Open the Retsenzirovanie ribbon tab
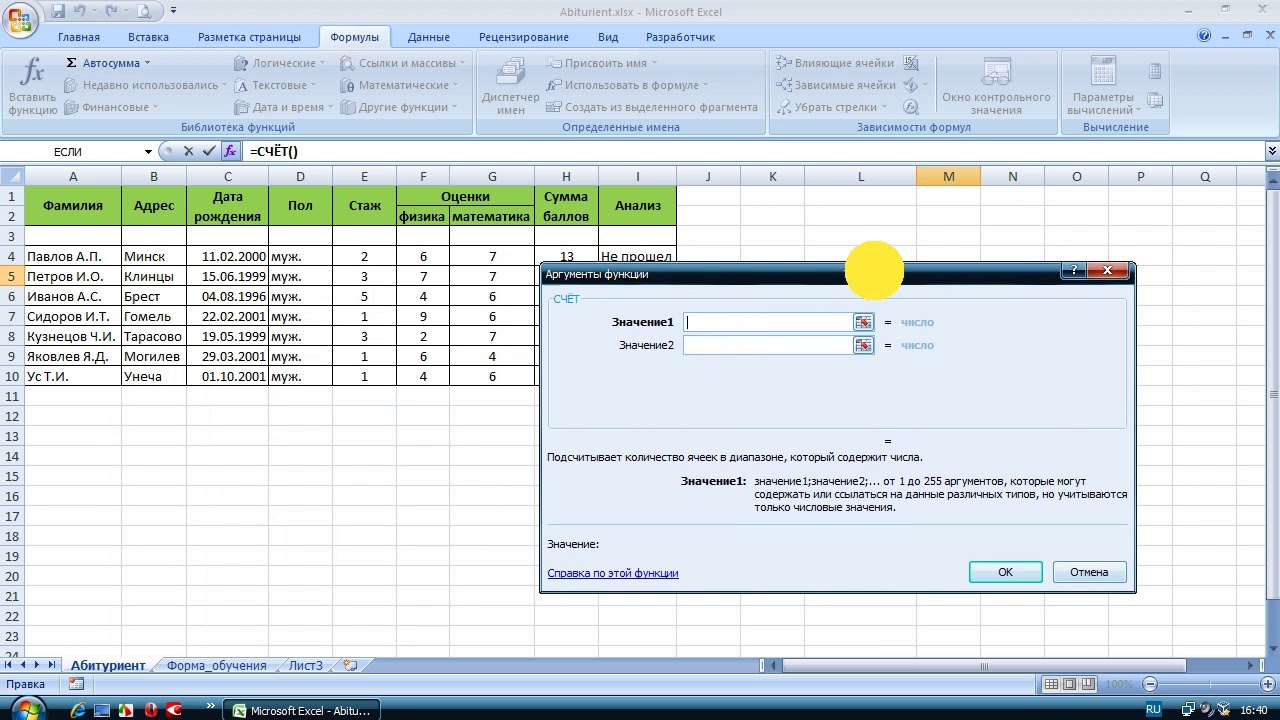 pos(524,37)
